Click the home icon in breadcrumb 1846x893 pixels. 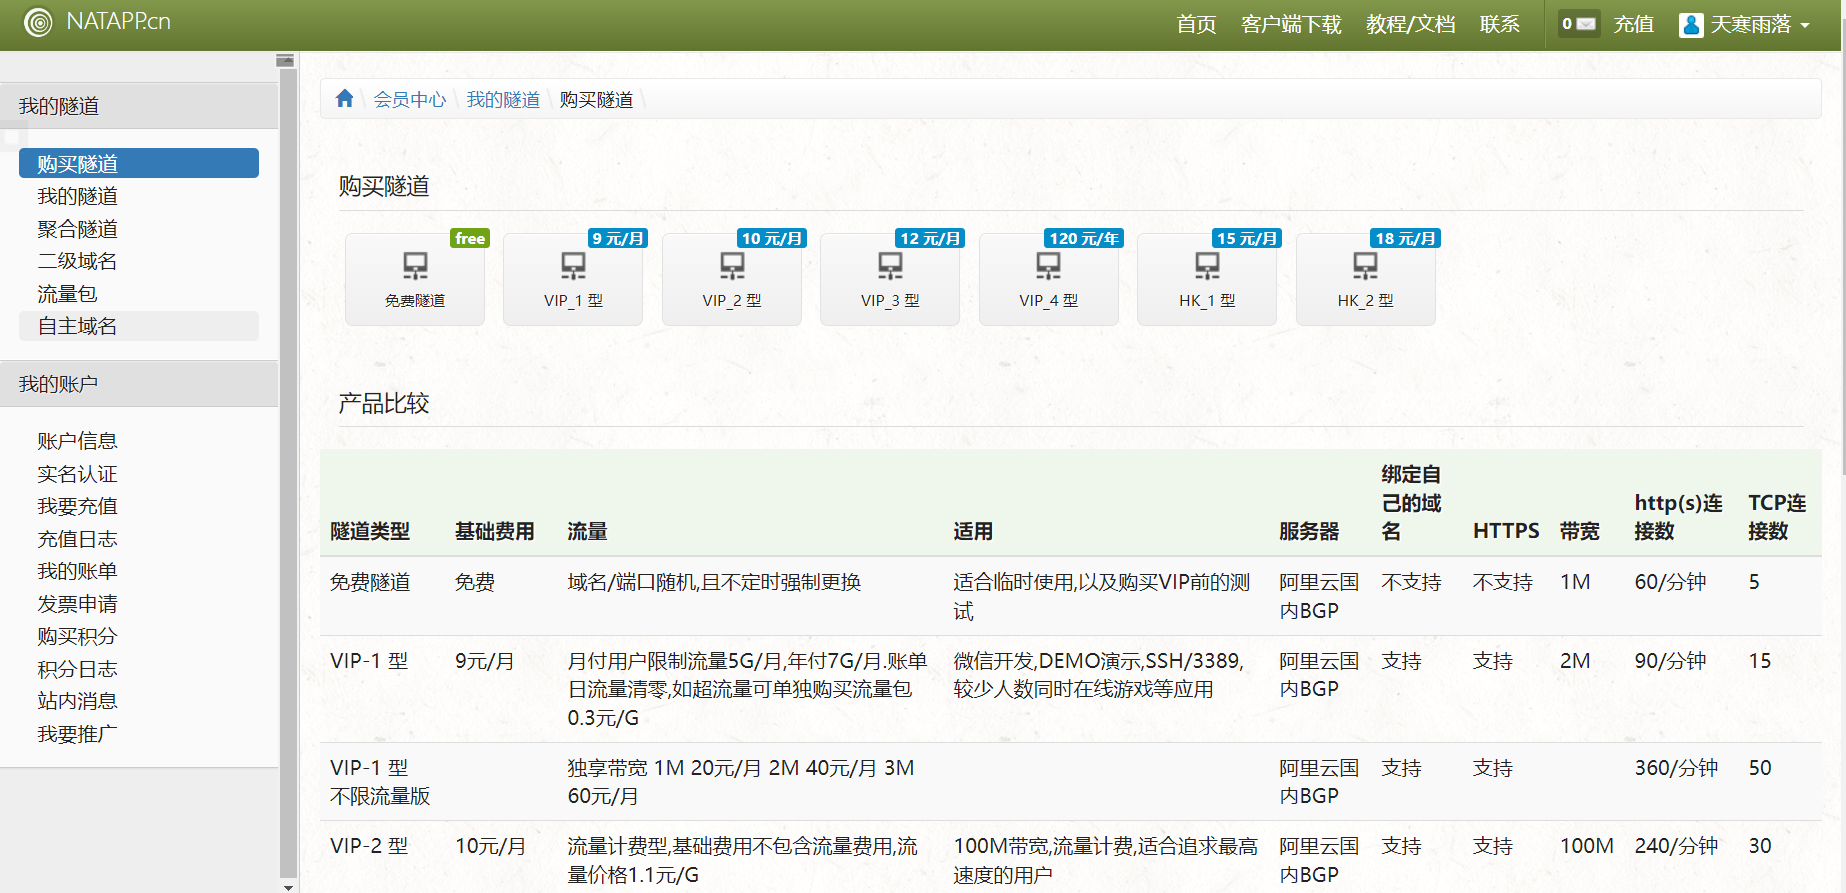point(345,99)
